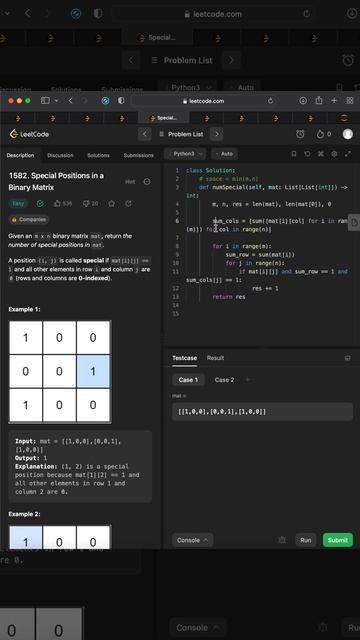360x640 pixels.
Task: Expand the Console panel in the front window
Action: pyautogui.click(x=193, y=540)
